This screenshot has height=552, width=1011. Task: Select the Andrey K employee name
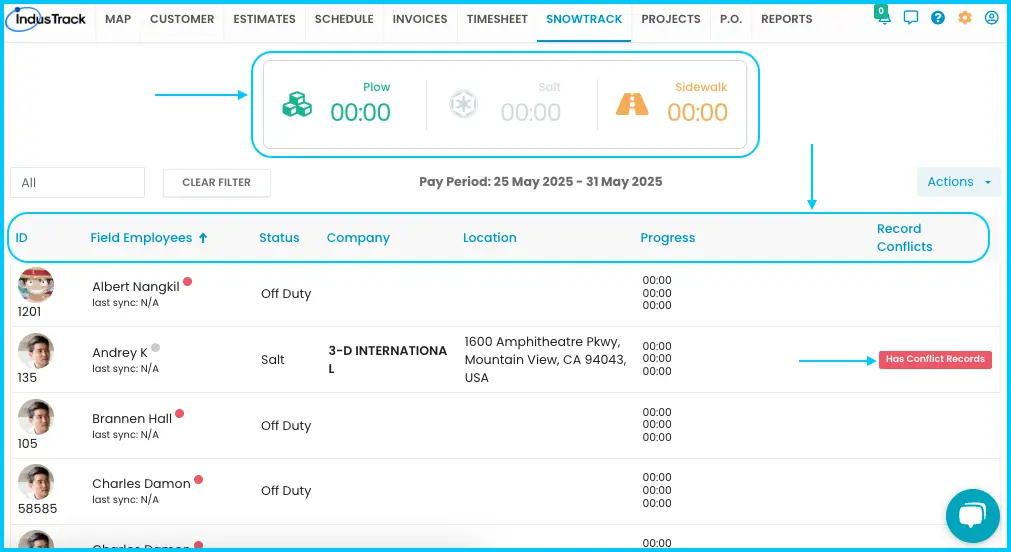120,353
